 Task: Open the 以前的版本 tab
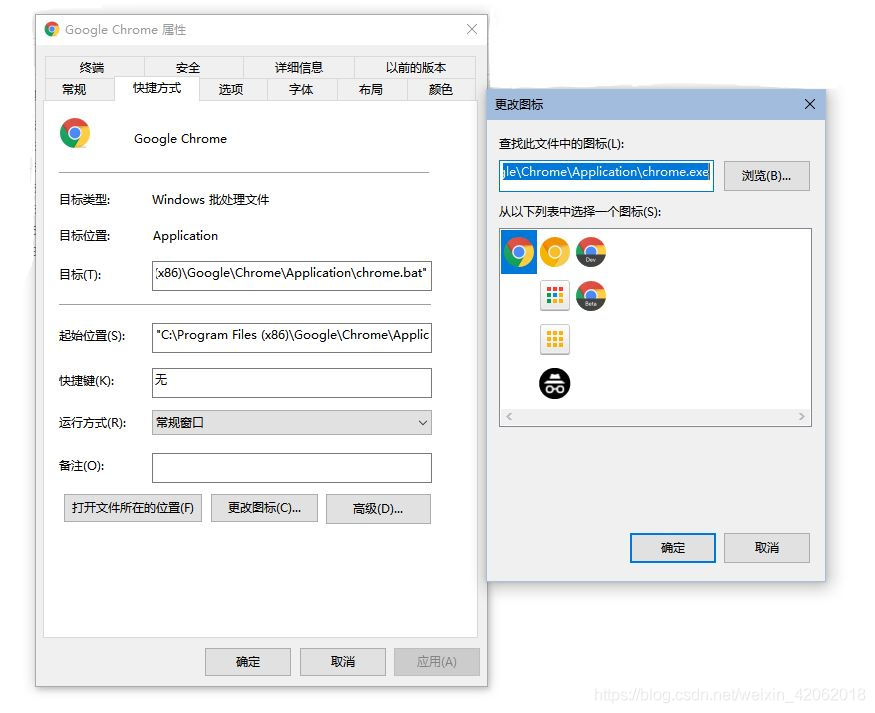pos(416,68)
